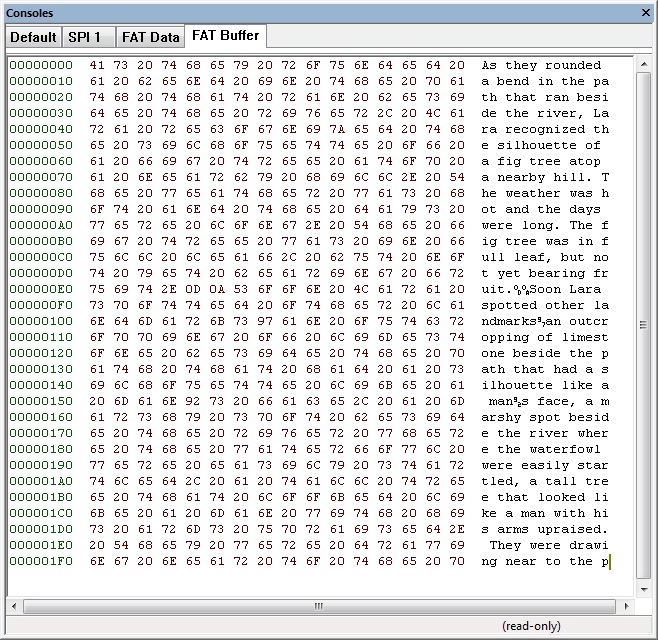Click ASCII text 'spotted other la'
This screenshot has height=640, width=658.
click(x=545, y=305)
